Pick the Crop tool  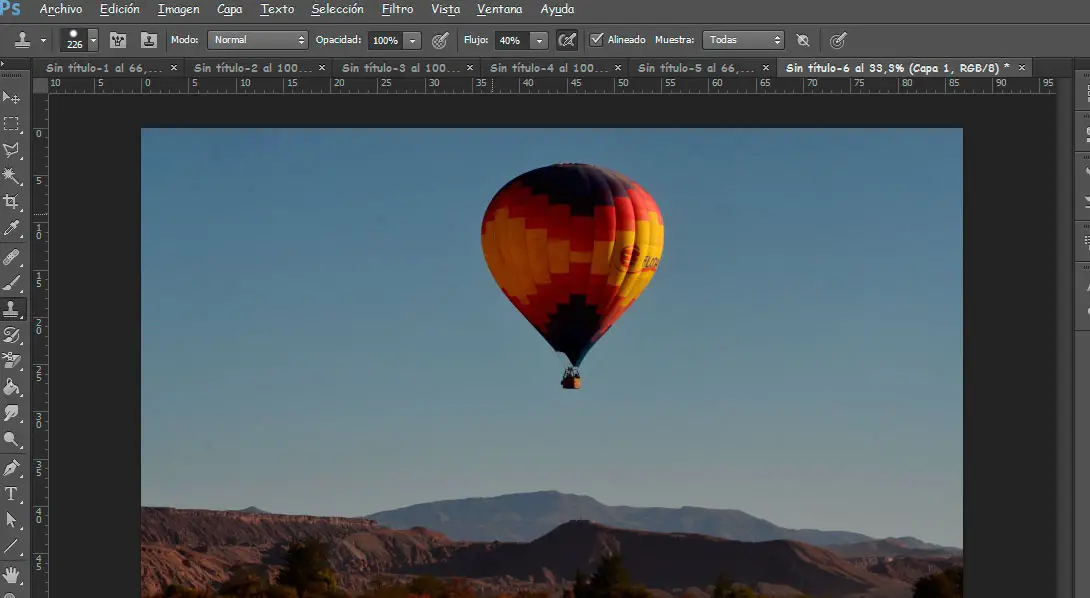[x=12, y=202]
